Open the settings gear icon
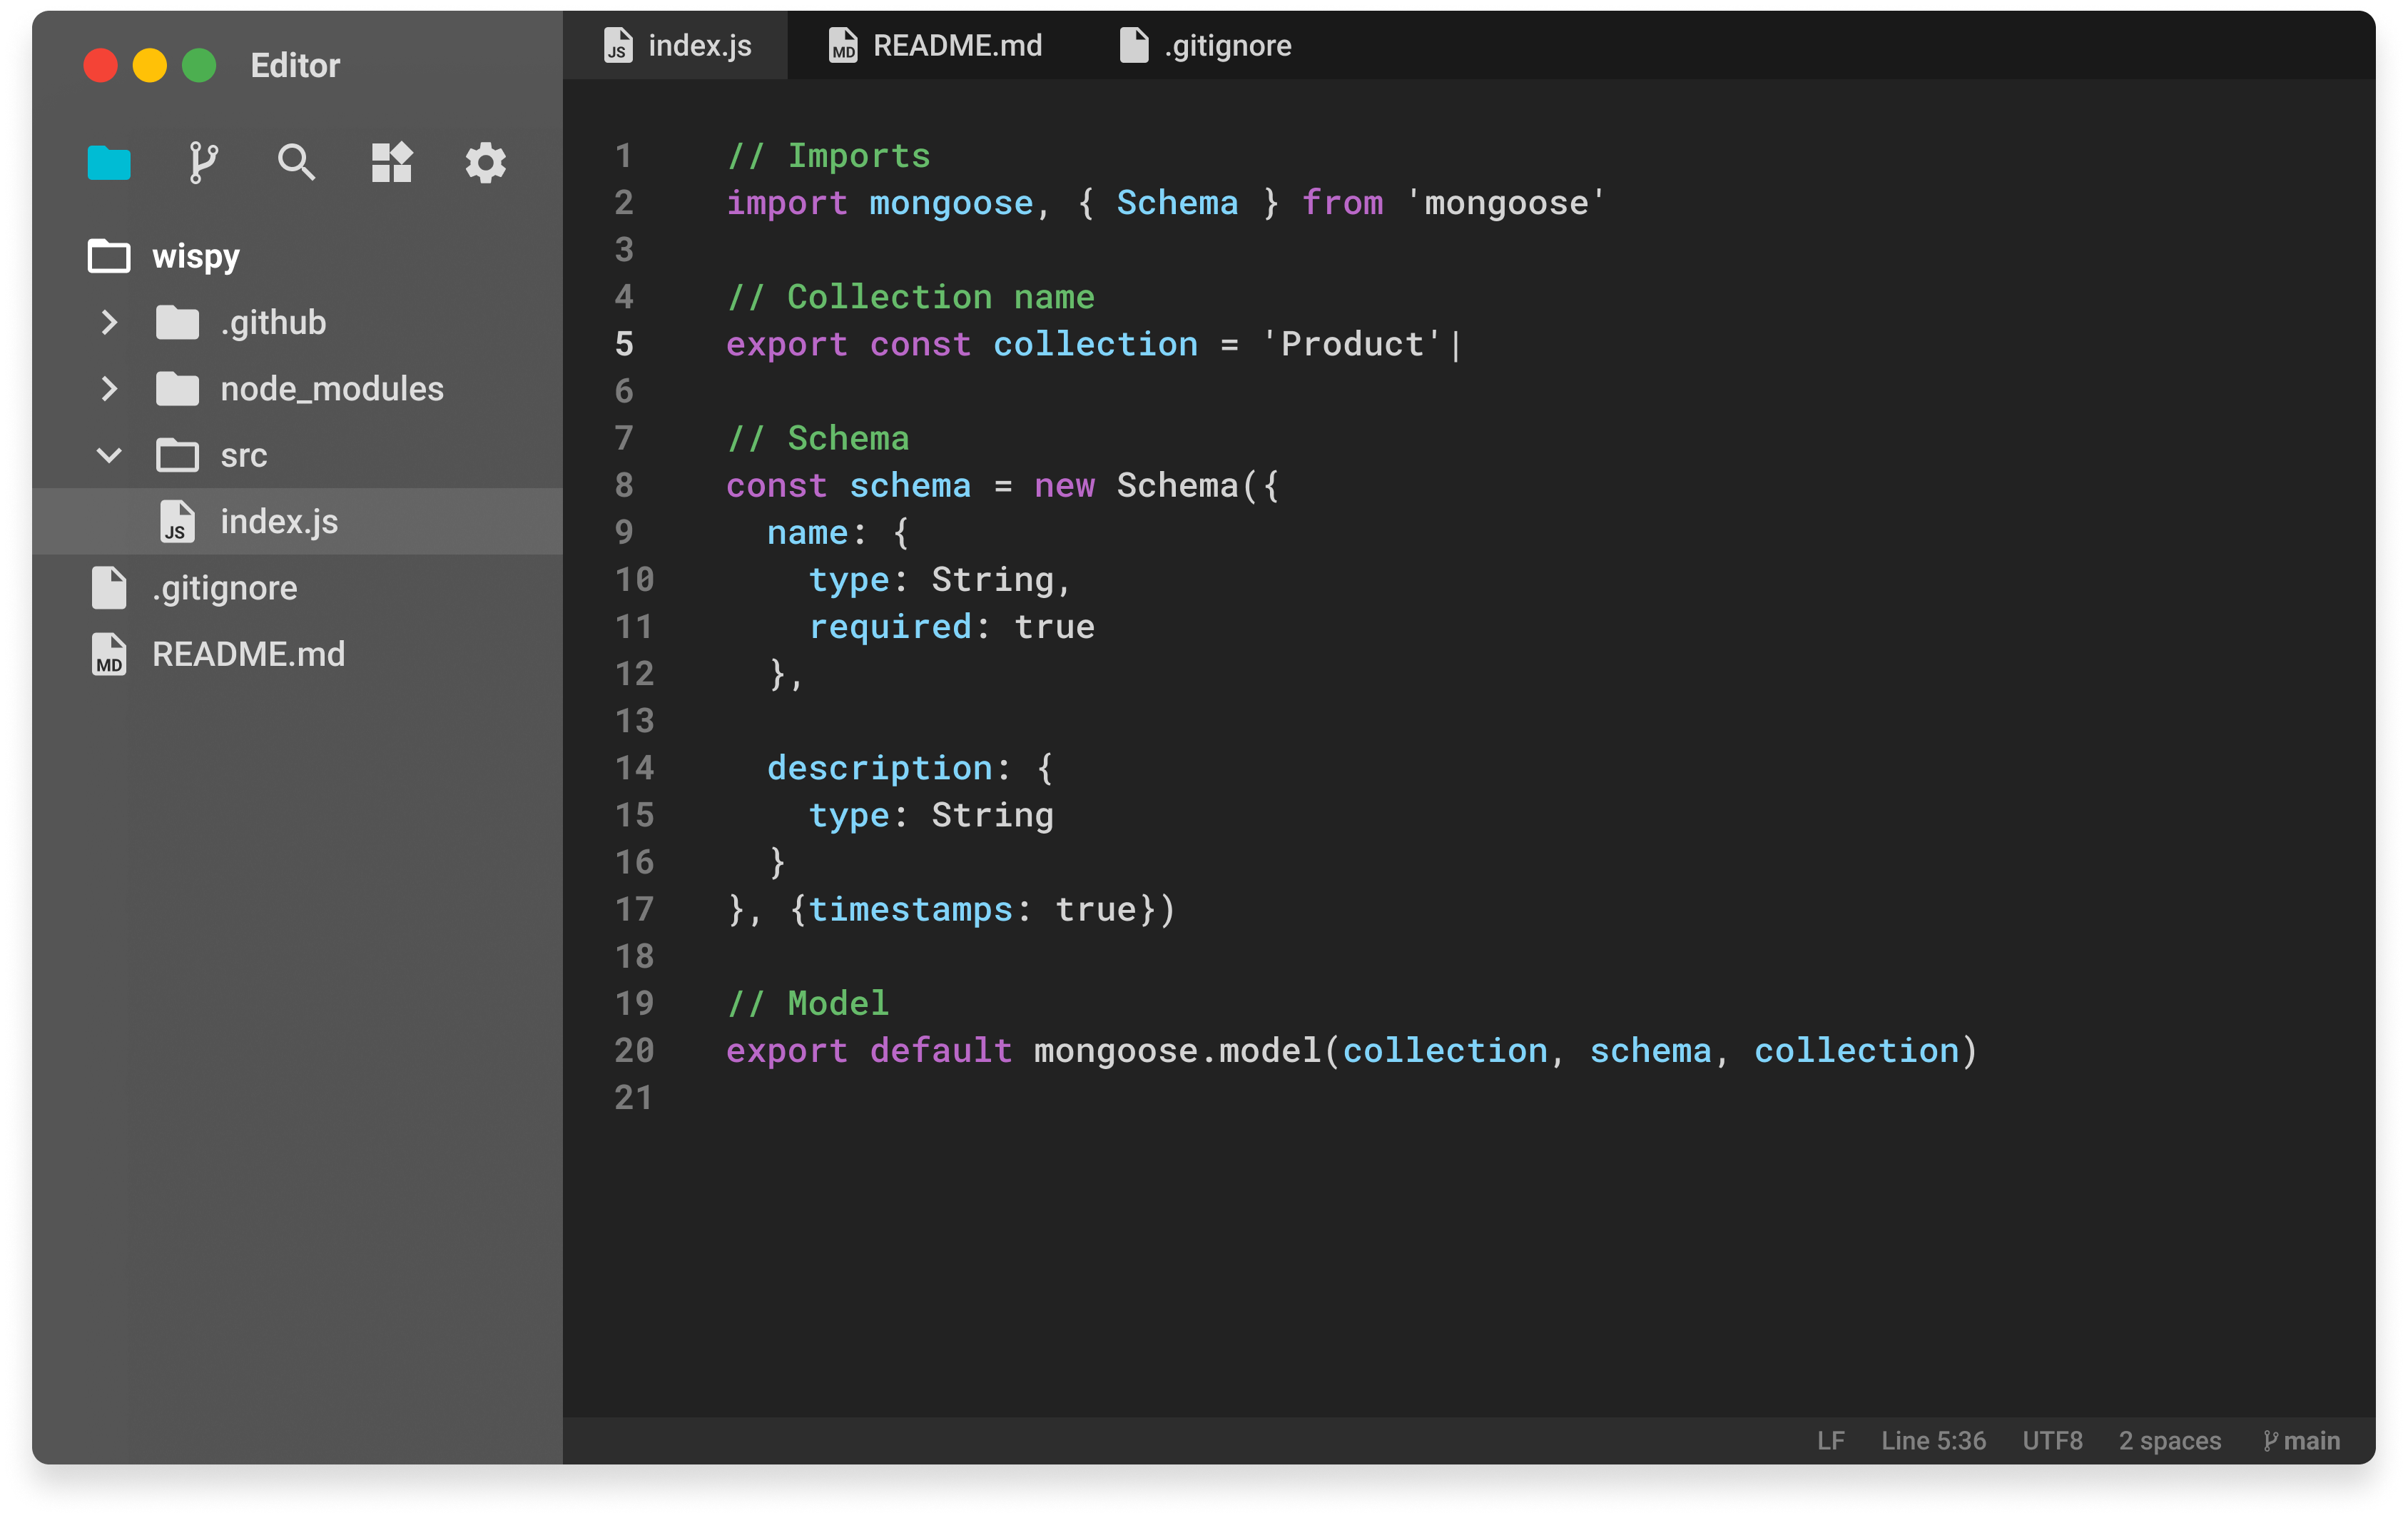Image resolution: width=2408 pixels, height=1518 pixels. 486,162
